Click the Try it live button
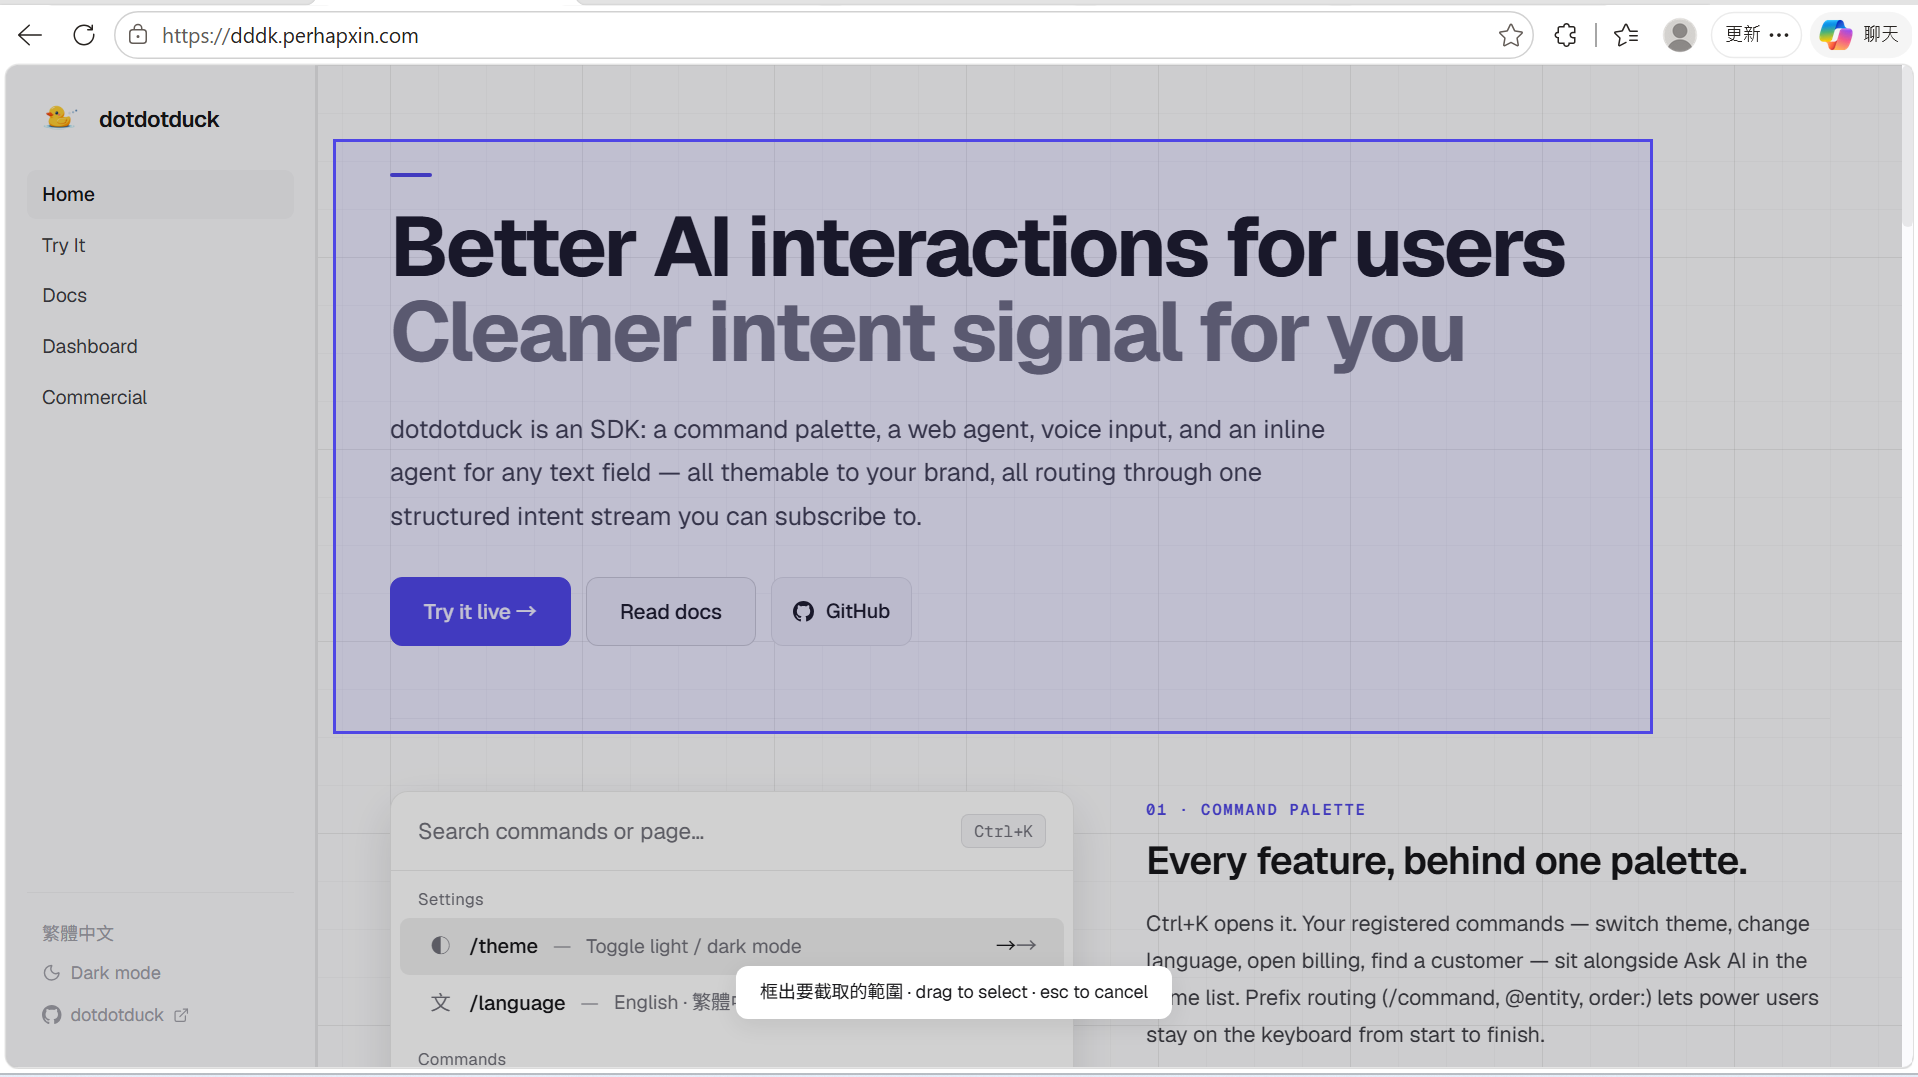This screenshot has width=1918, height=1077. click(480, 611)
